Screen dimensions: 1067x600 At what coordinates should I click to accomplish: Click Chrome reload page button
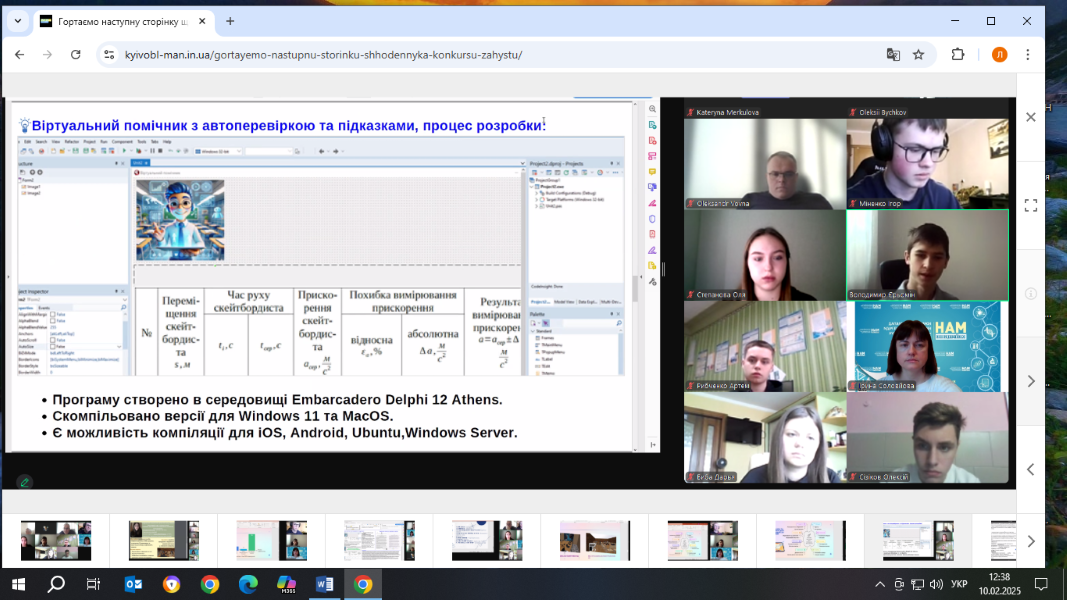click(x=76, y=55)
